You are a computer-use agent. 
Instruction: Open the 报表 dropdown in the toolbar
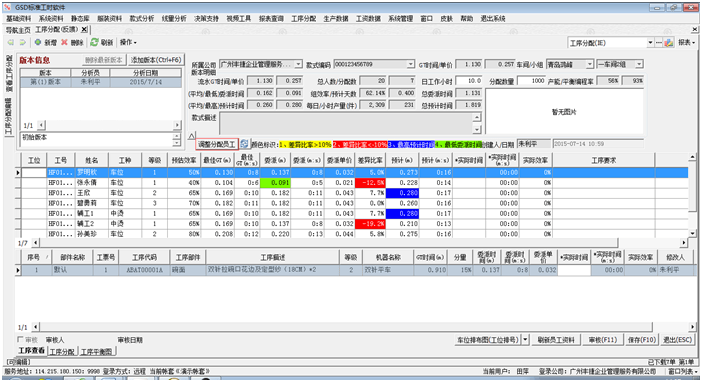click(x=687, y=43)
